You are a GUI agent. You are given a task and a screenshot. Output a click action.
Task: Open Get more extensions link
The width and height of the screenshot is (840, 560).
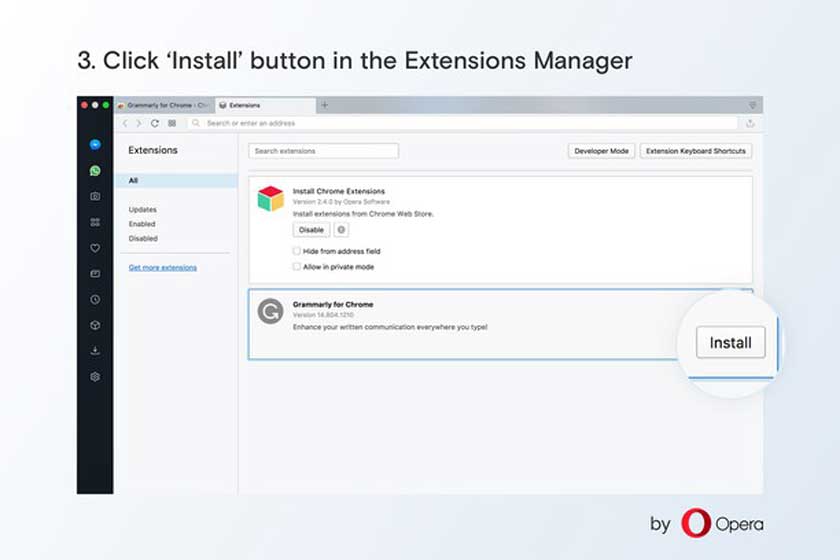(x=163, y=267)
